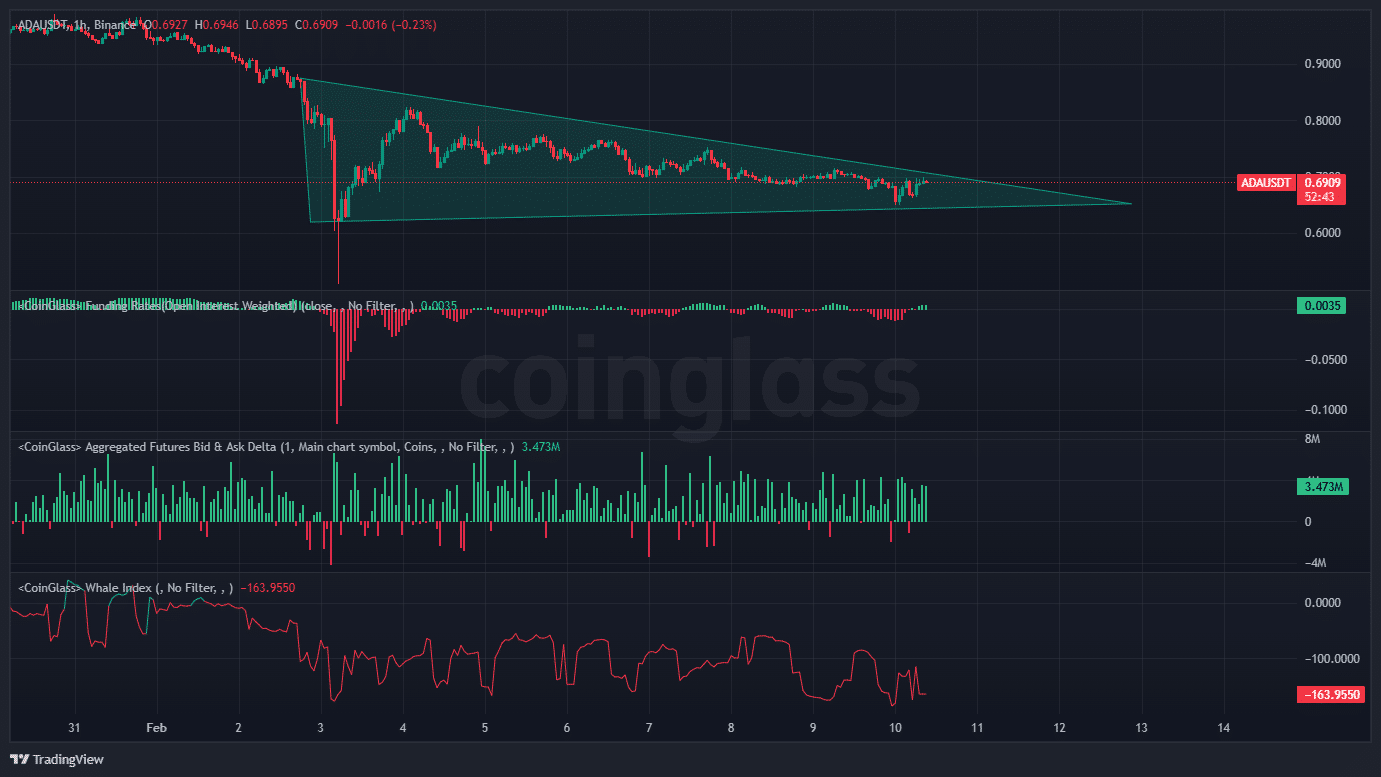1381x777 pixels.
Task: Click the −100.0000 whale index scale label
Action: tap(1330, 659)
